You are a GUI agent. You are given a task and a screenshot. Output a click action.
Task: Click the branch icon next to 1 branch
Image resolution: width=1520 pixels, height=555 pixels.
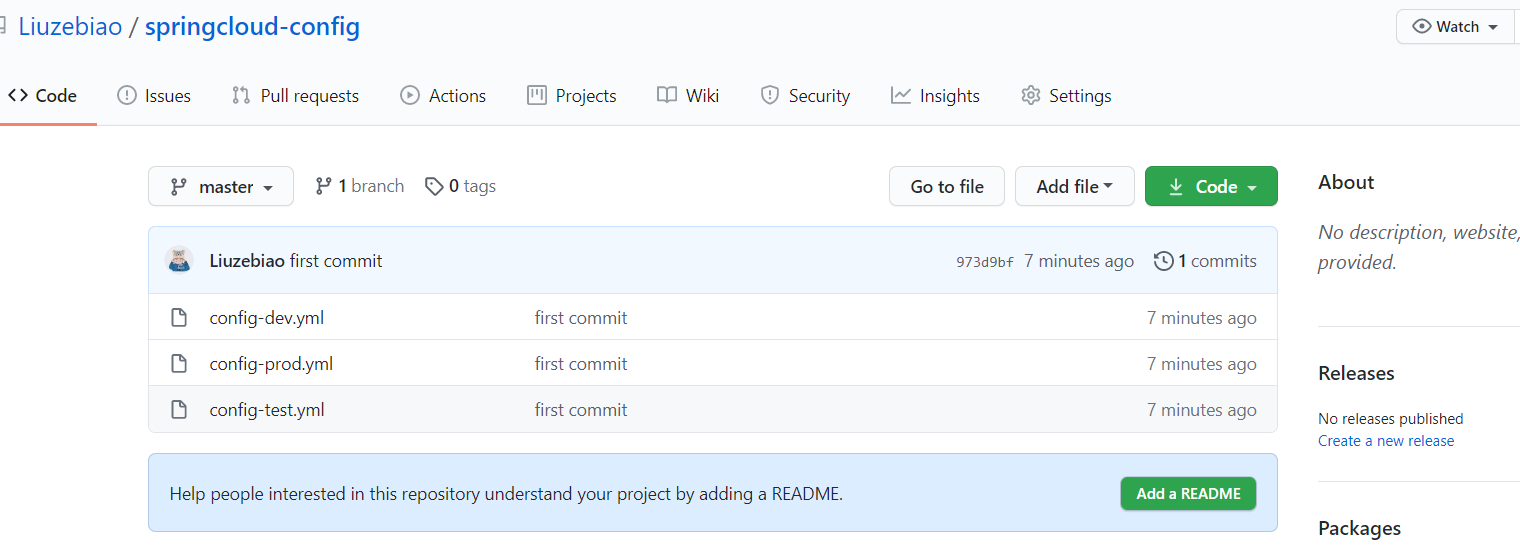[x=323, y=186]
